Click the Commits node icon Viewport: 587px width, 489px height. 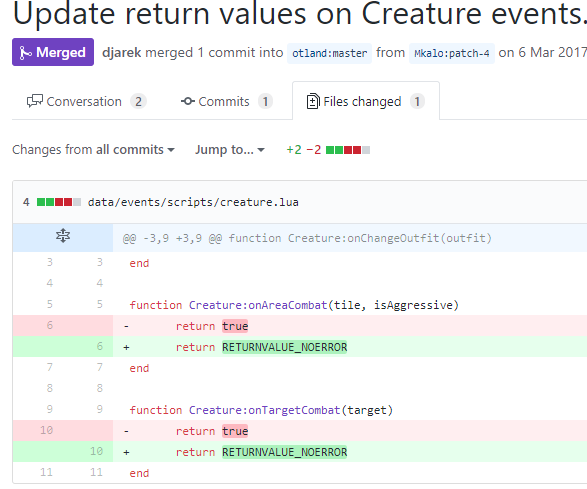click(x=188, y=101)
